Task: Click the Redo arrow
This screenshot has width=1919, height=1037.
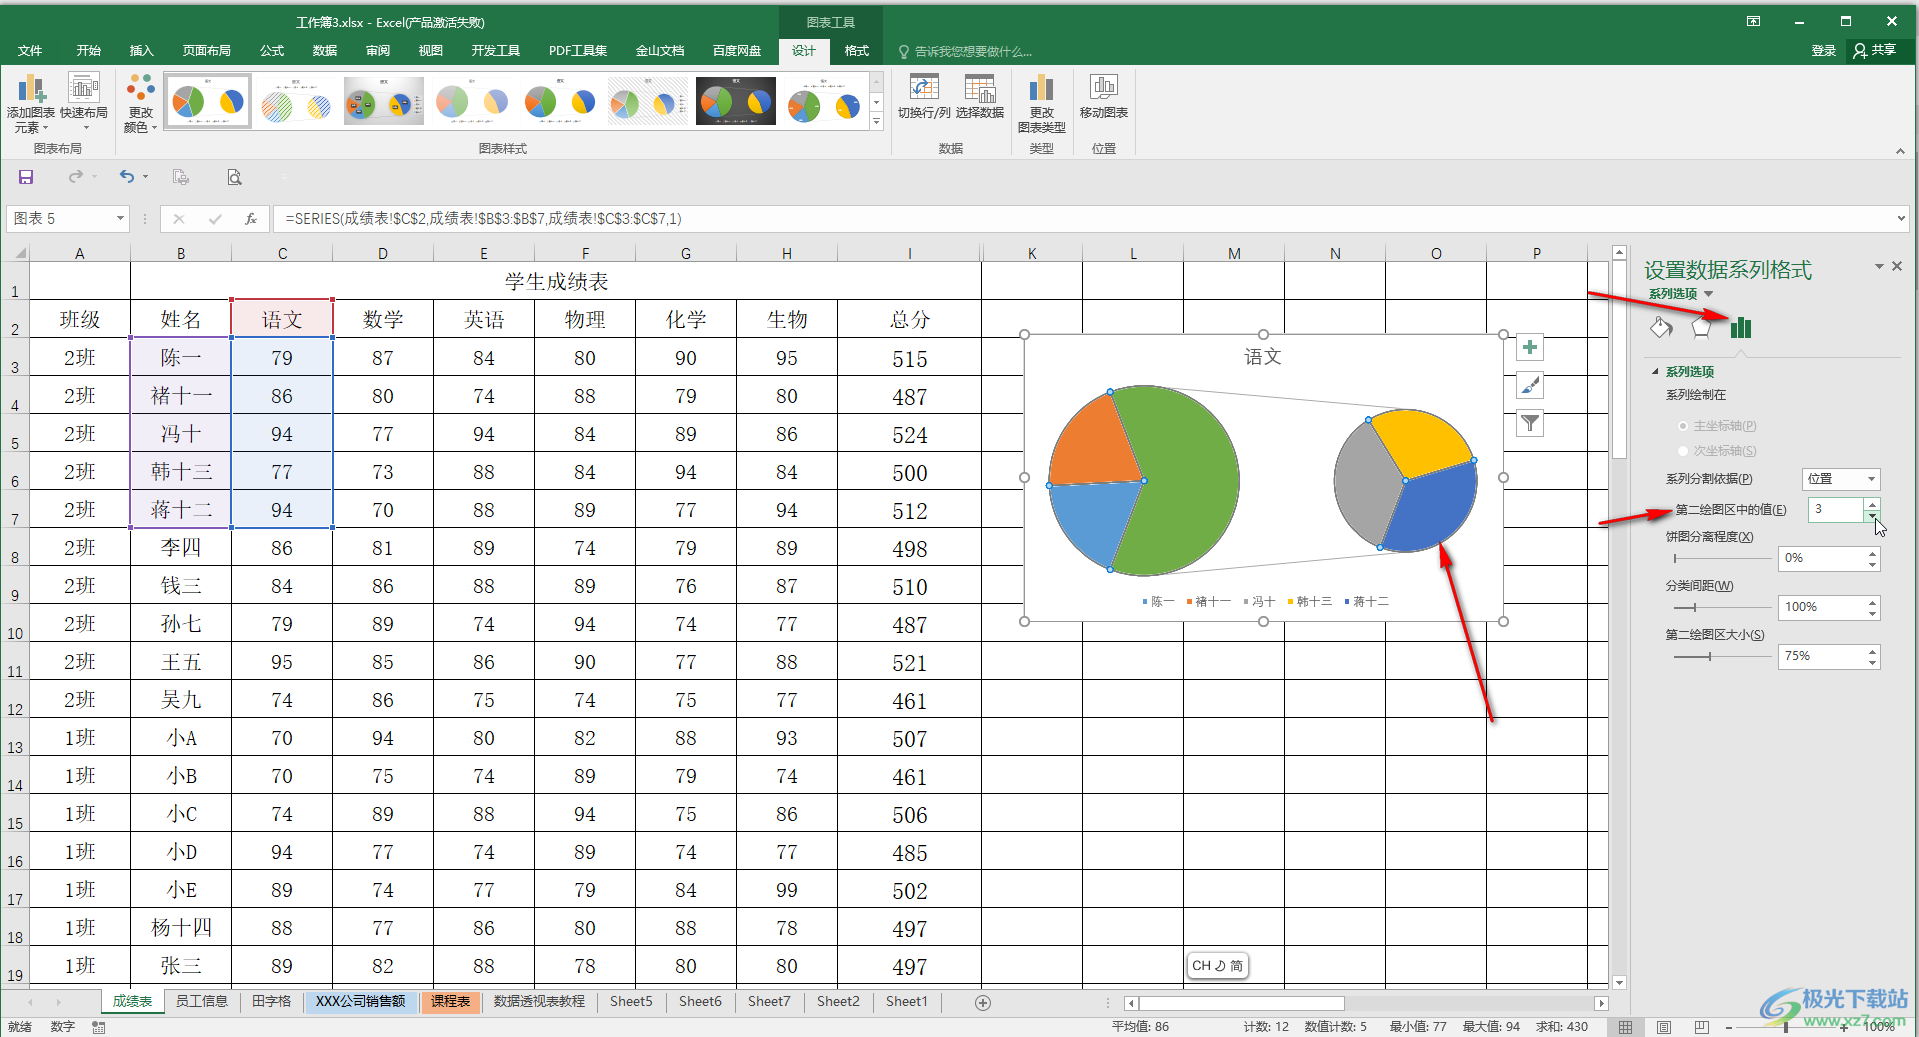Action: (x=76, y=177)
